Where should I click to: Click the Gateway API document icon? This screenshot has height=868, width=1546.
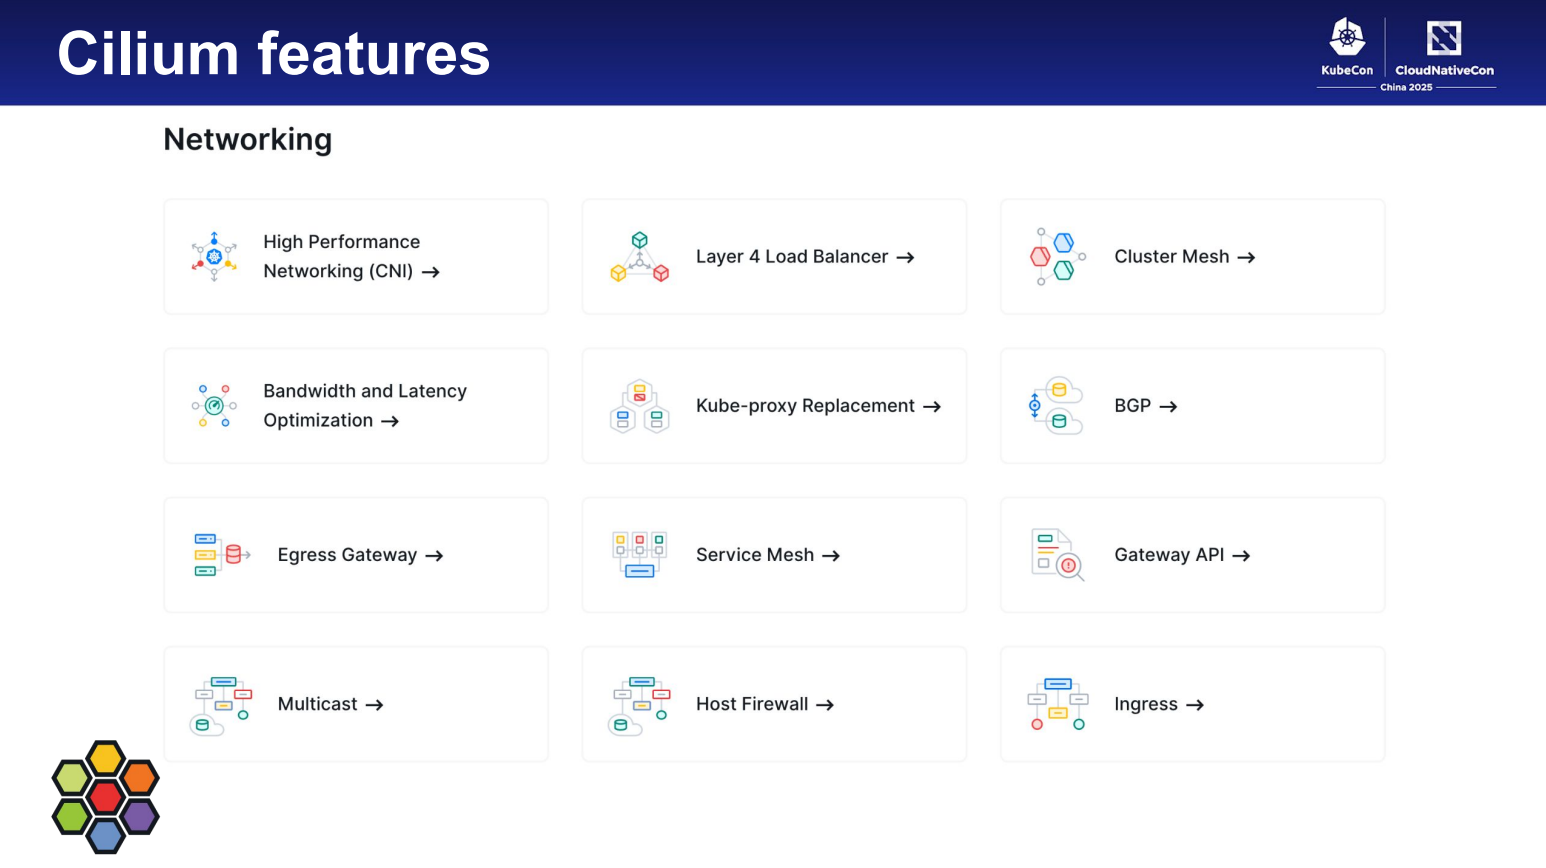point(1058,555)
